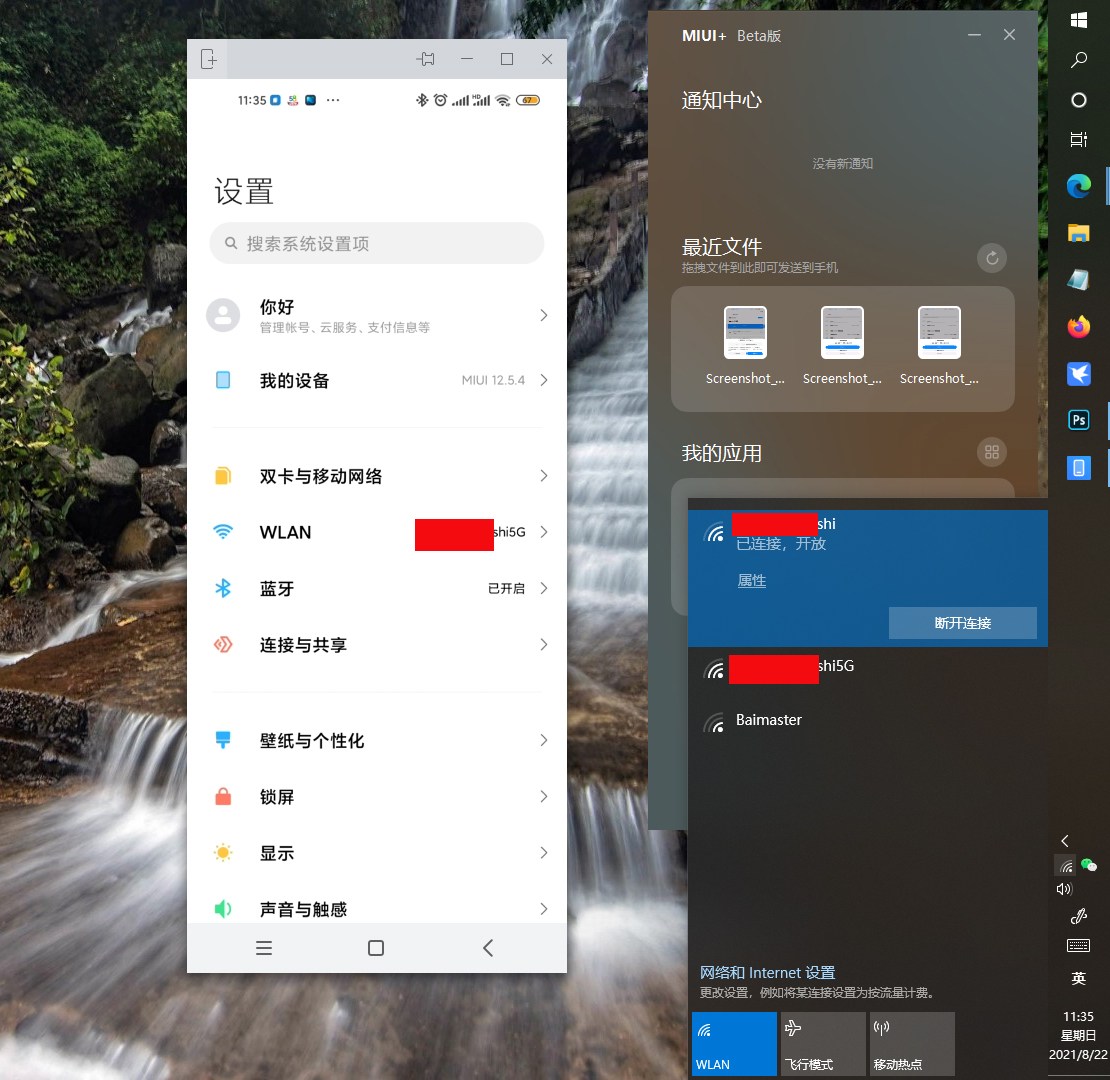Select the first Screenshot file thumbnail
This screenshot has height=1080, width=1110.
point(745,332)
